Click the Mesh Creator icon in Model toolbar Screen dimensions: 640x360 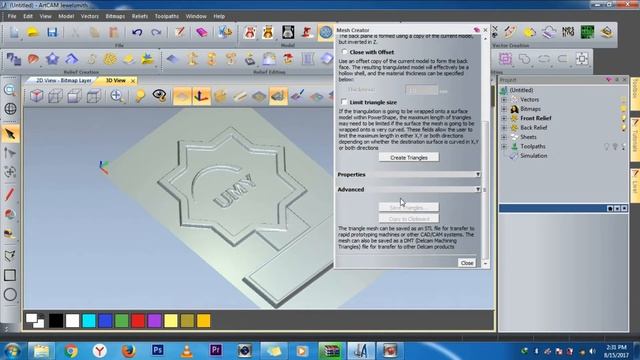pyautogui.click(x=325, y=32)
